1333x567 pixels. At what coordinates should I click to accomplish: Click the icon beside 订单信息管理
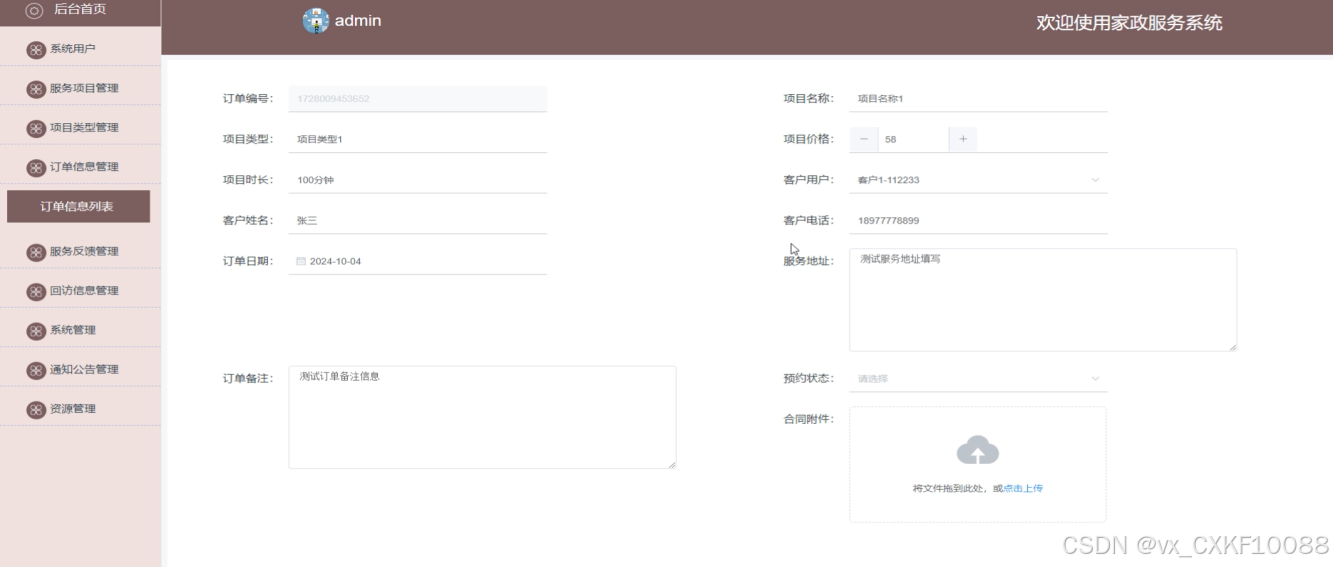(x=36, y=167)
